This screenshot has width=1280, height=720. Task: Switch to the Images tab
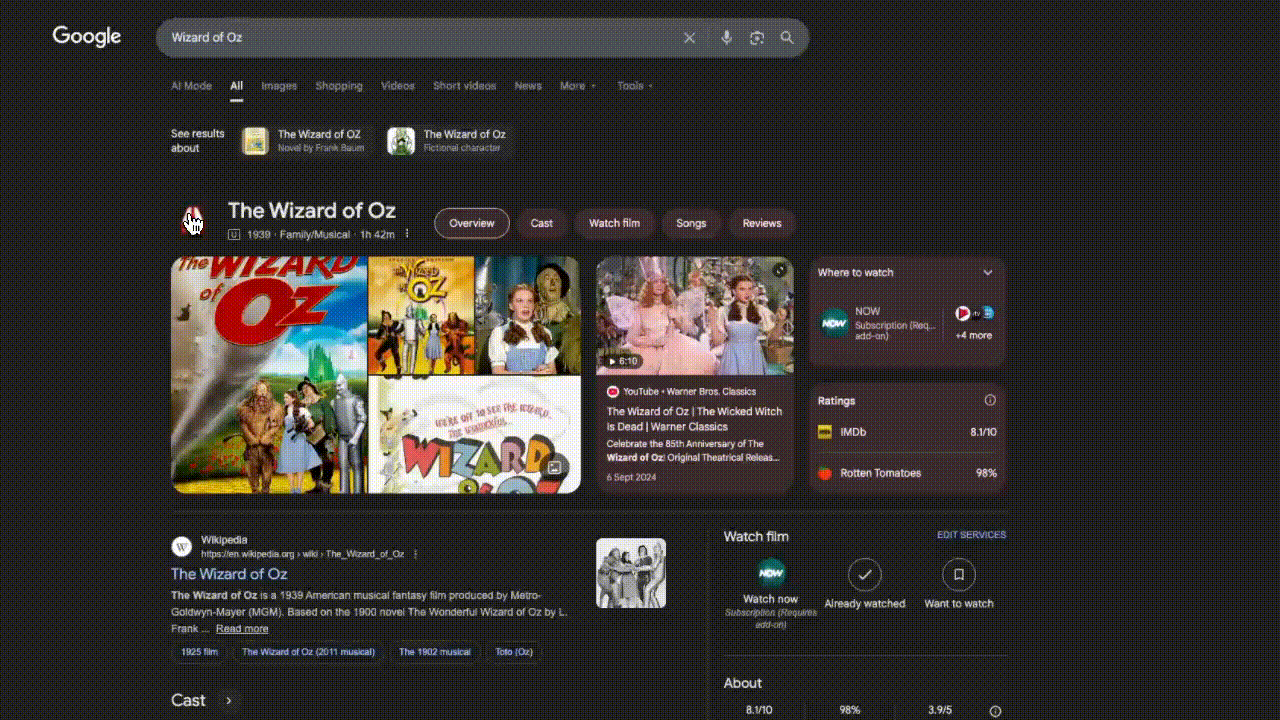pyautogui.click(x=279, y=86)
